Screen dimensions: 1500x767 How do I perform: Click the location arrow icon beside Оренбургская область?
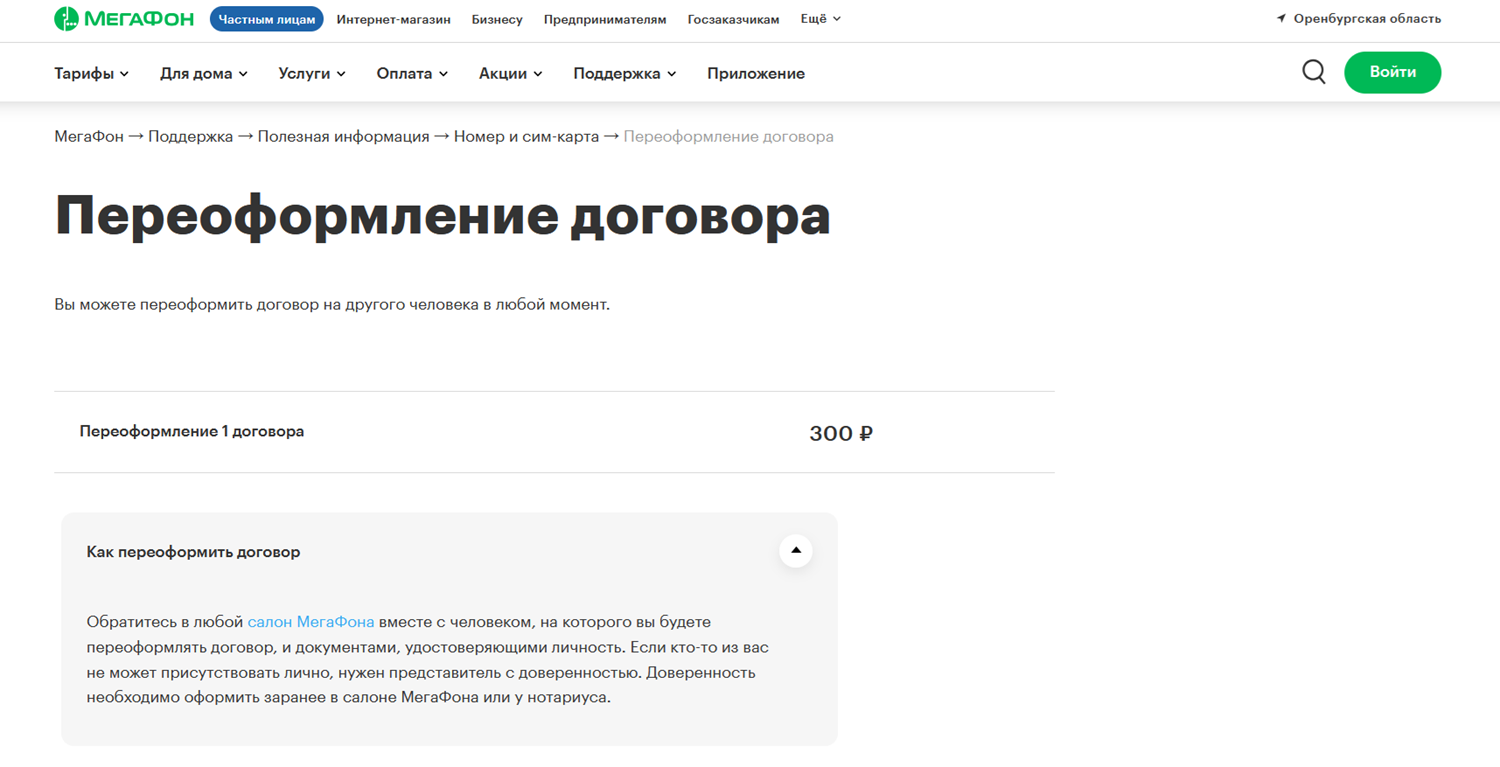click(1281, 19)
